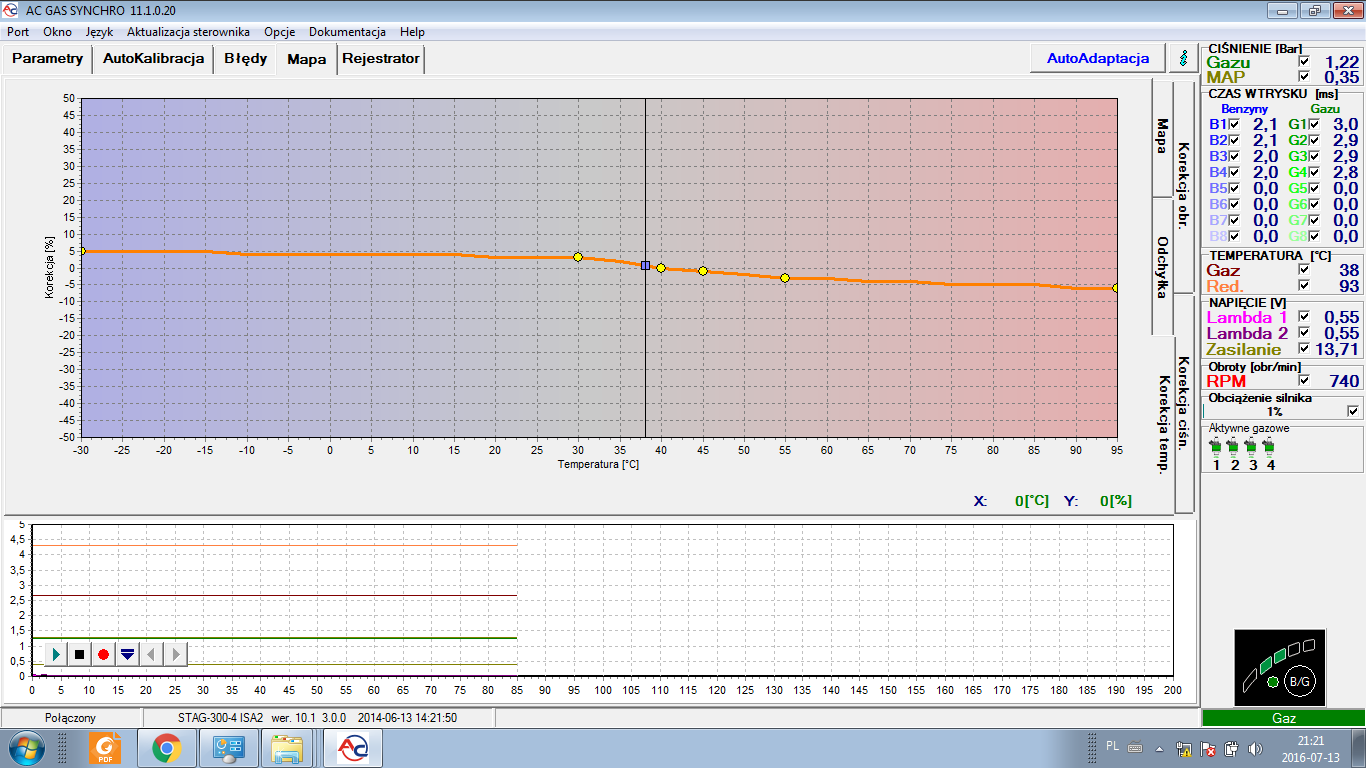Open the Język menu

coord(99,32)
